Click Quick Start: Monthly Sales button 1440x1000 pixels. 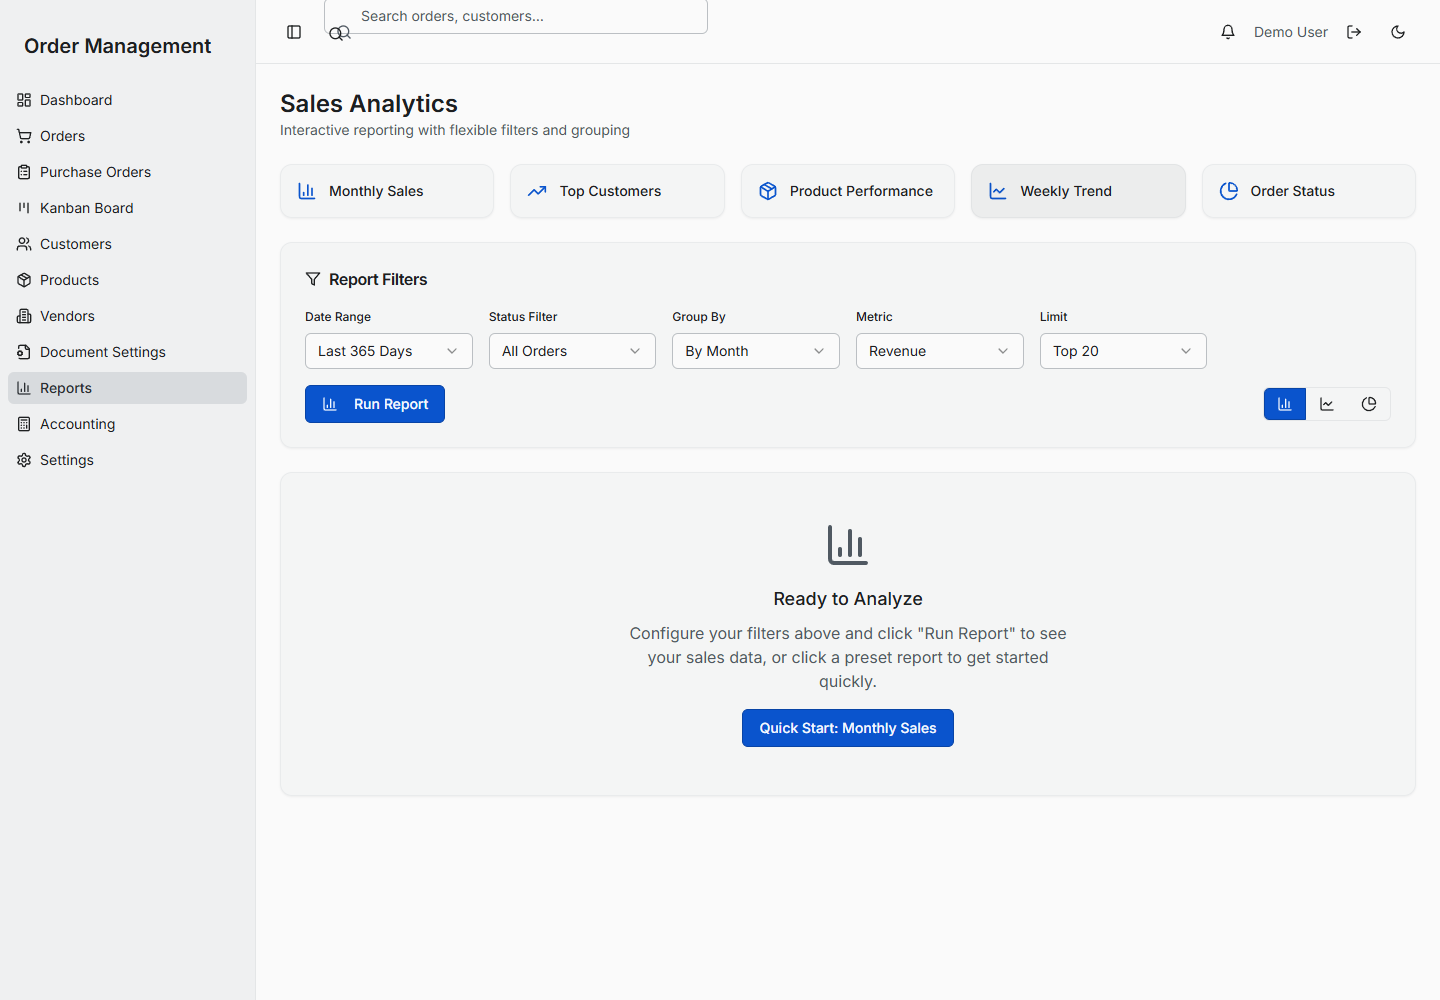point(848,728)
